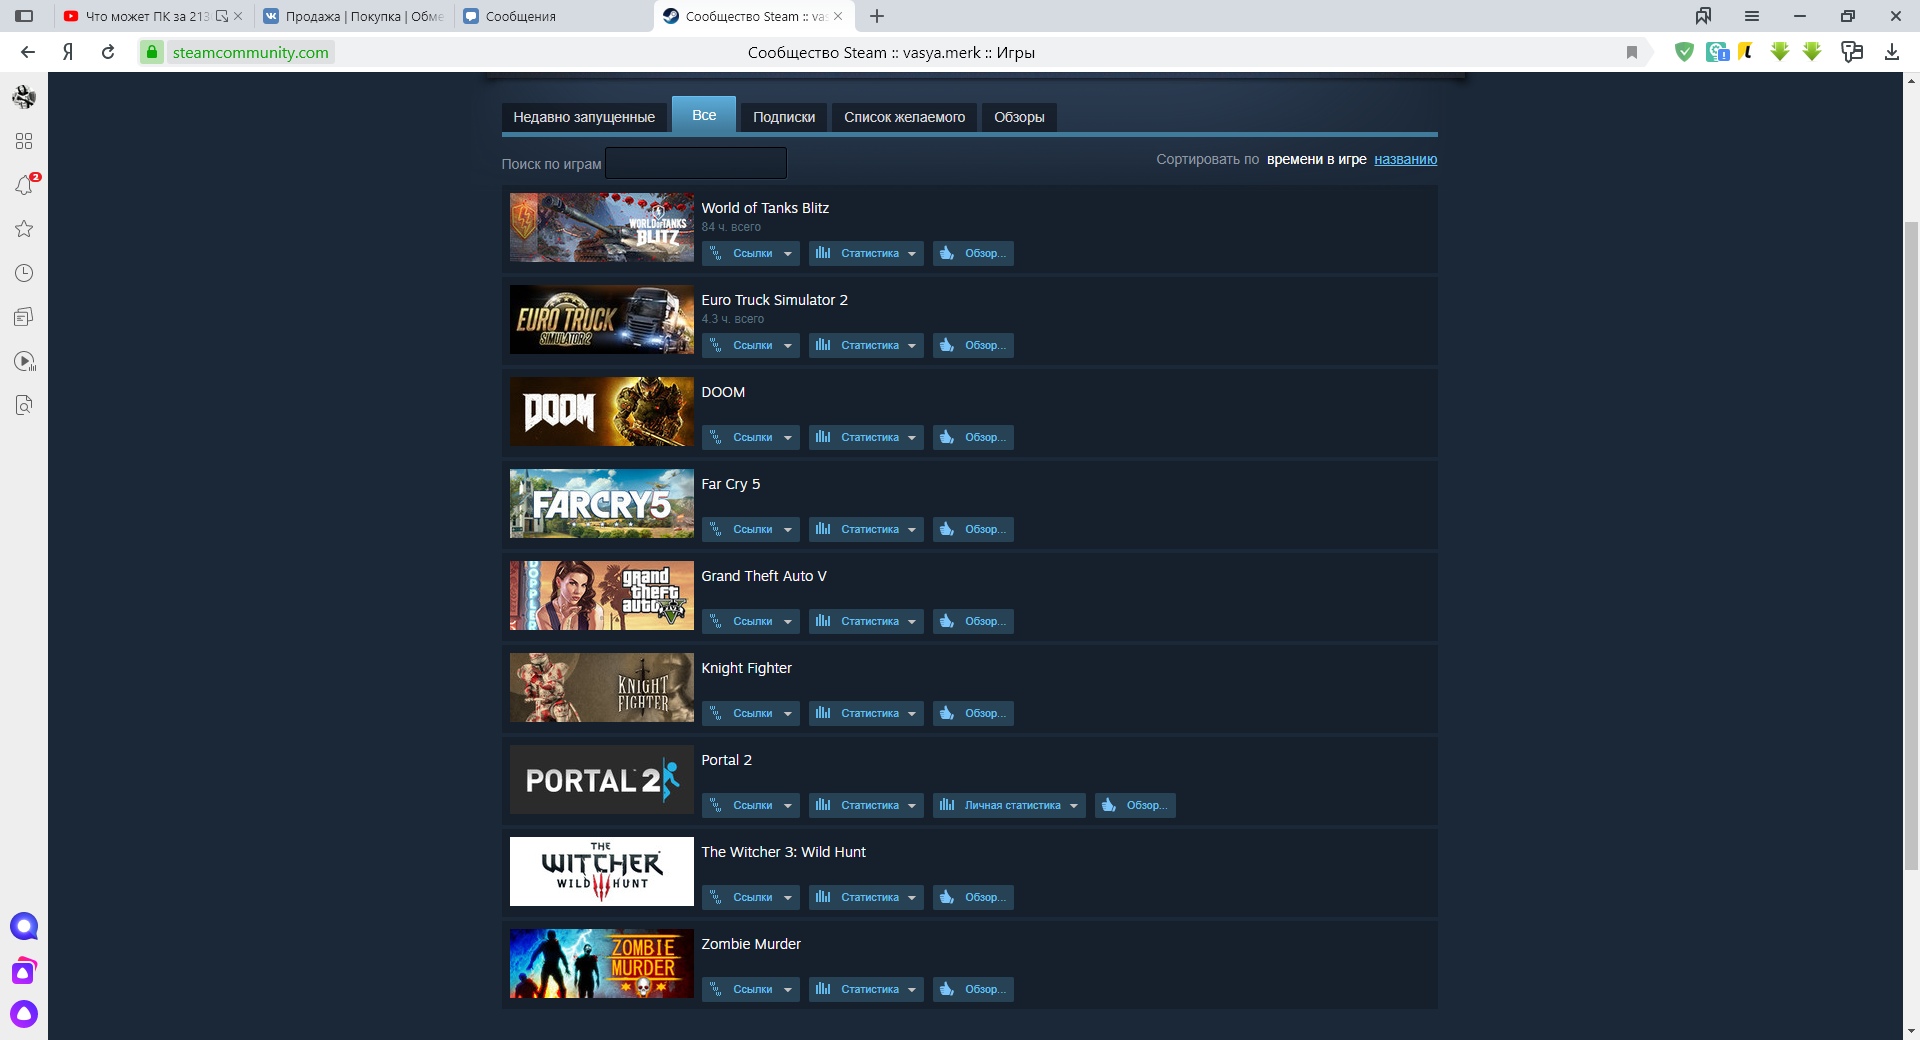Expand Статистика dropdown for Zombie Murder
Screen dimensions: 1920x1040
pyautogui.click(x=866, y=989)
